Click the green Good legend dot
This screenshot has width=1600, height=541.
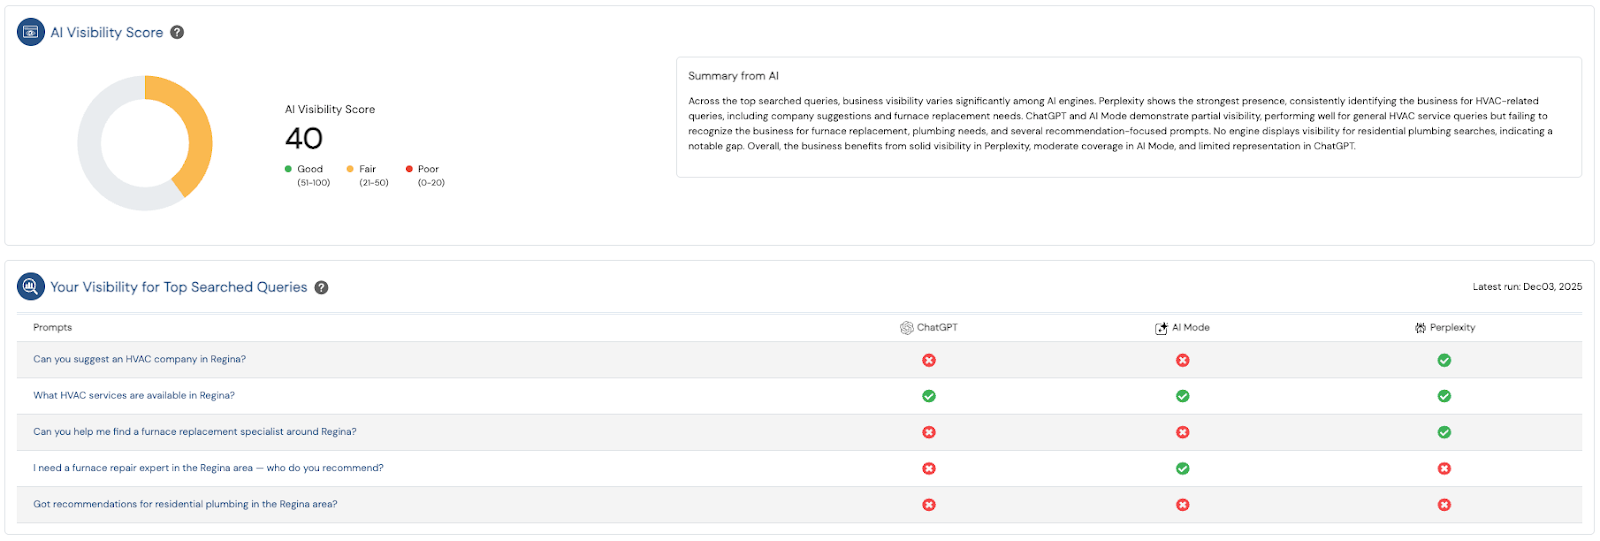click(288, 169)
